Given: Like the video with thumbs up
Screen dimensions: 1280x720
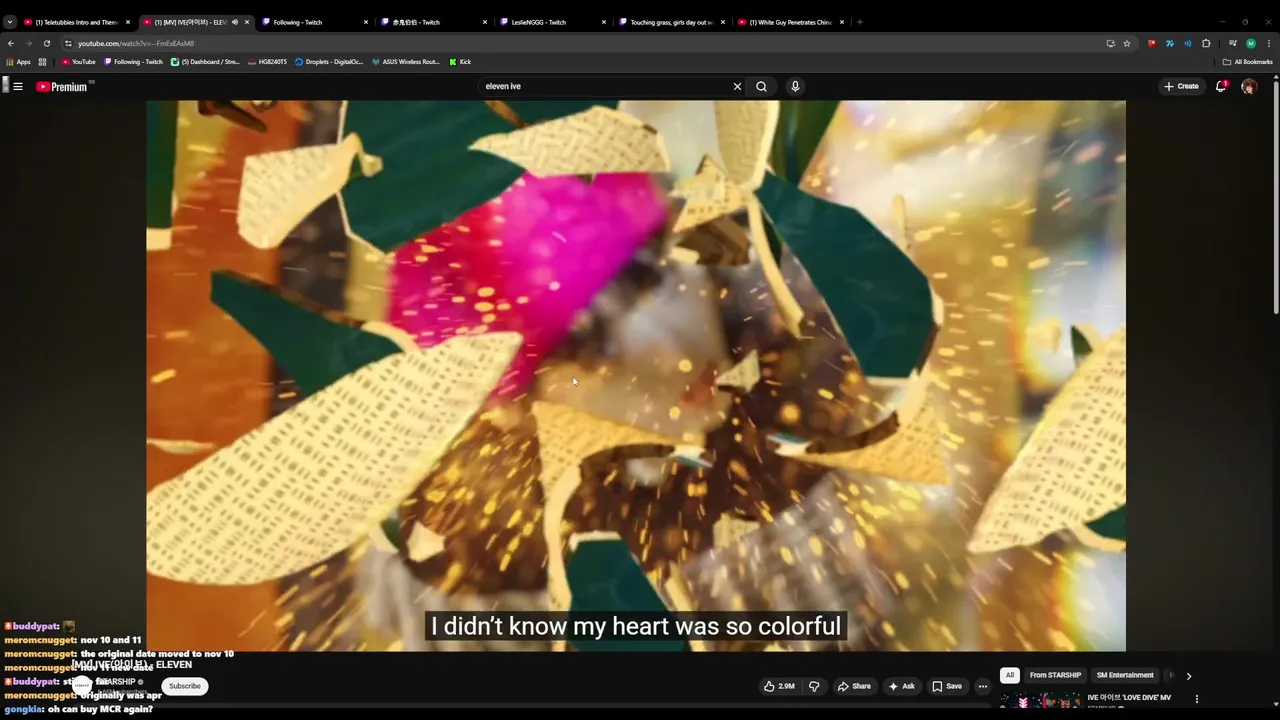Looking at the screenshot, I should (x=780, y=686).
